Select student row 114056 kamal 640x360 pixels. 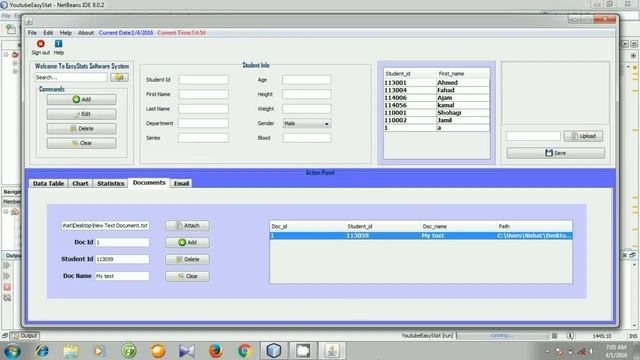coord(436,105)
